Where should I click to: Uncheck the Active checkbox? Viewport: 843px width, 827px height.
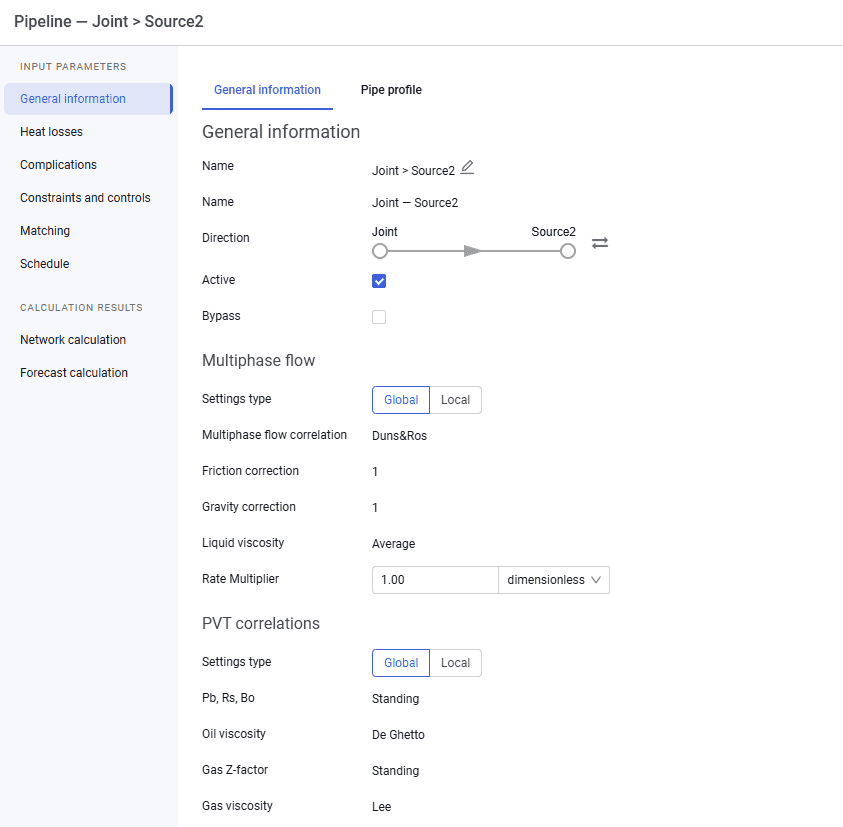(x=379, y=281)
